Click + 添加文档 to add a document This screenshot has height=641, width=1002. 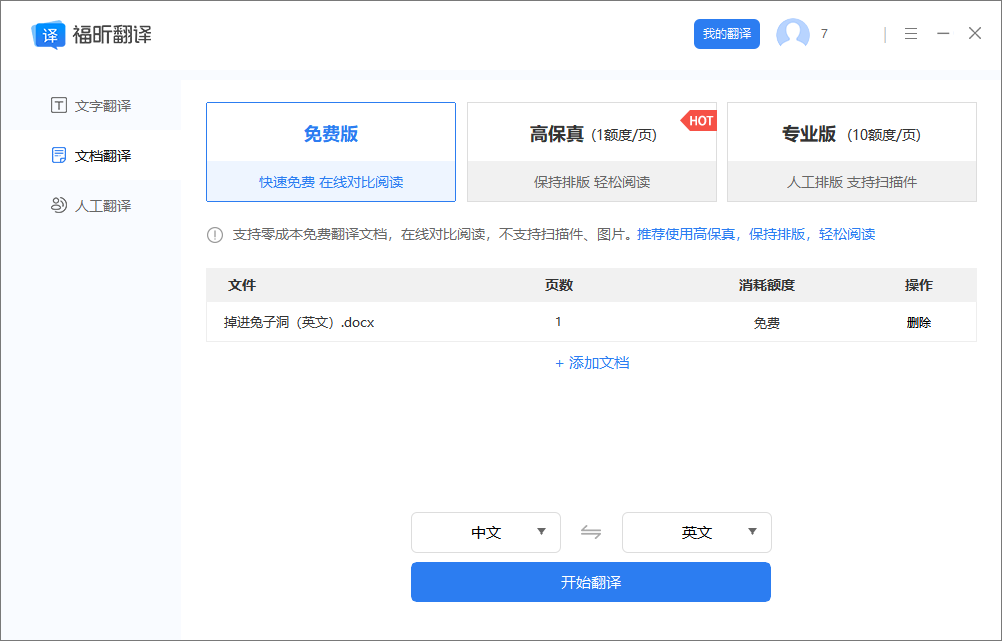point(591,364)
